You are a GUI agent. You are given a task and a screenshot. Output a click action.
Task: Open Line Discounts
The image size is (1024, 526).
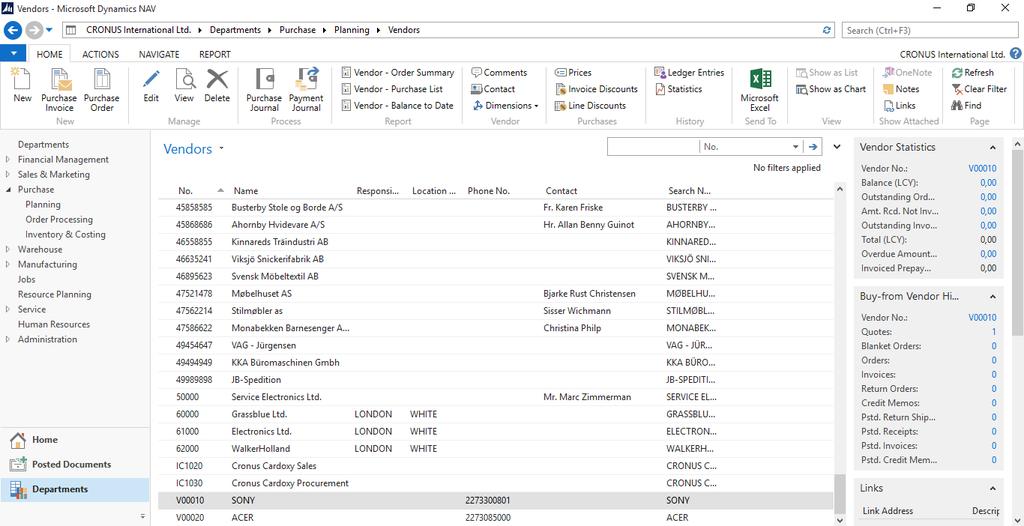point(590,105)
